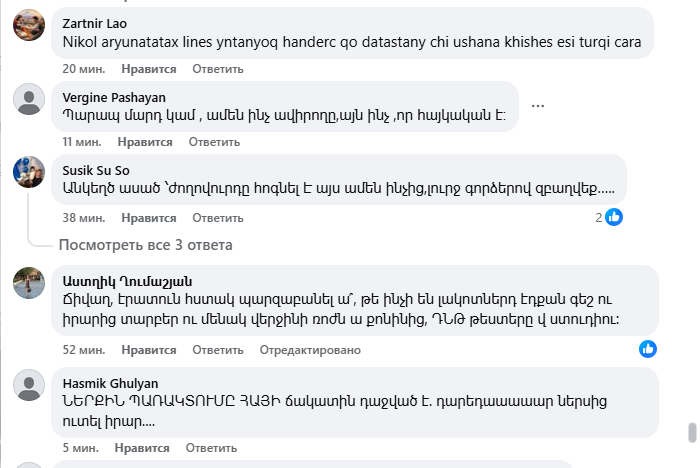This screenshot has width=700, height=468.
Task: Open three-dot options on Vergine Pashayan's comment
Action: coord(538,106)
